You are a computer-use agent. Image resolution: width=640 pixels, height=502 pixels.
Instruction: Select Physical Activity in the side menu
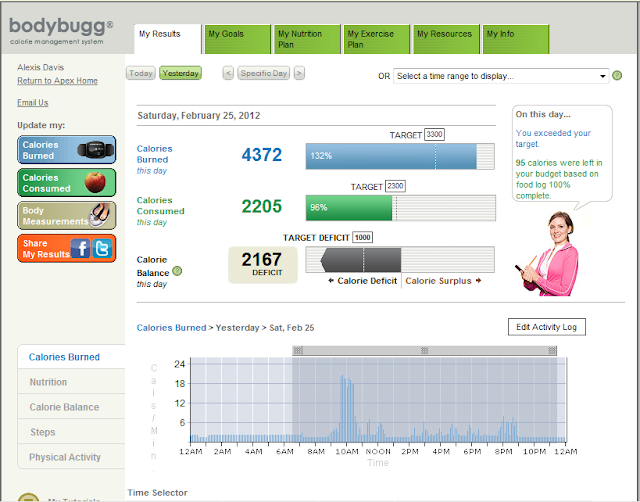pos(71,457)
